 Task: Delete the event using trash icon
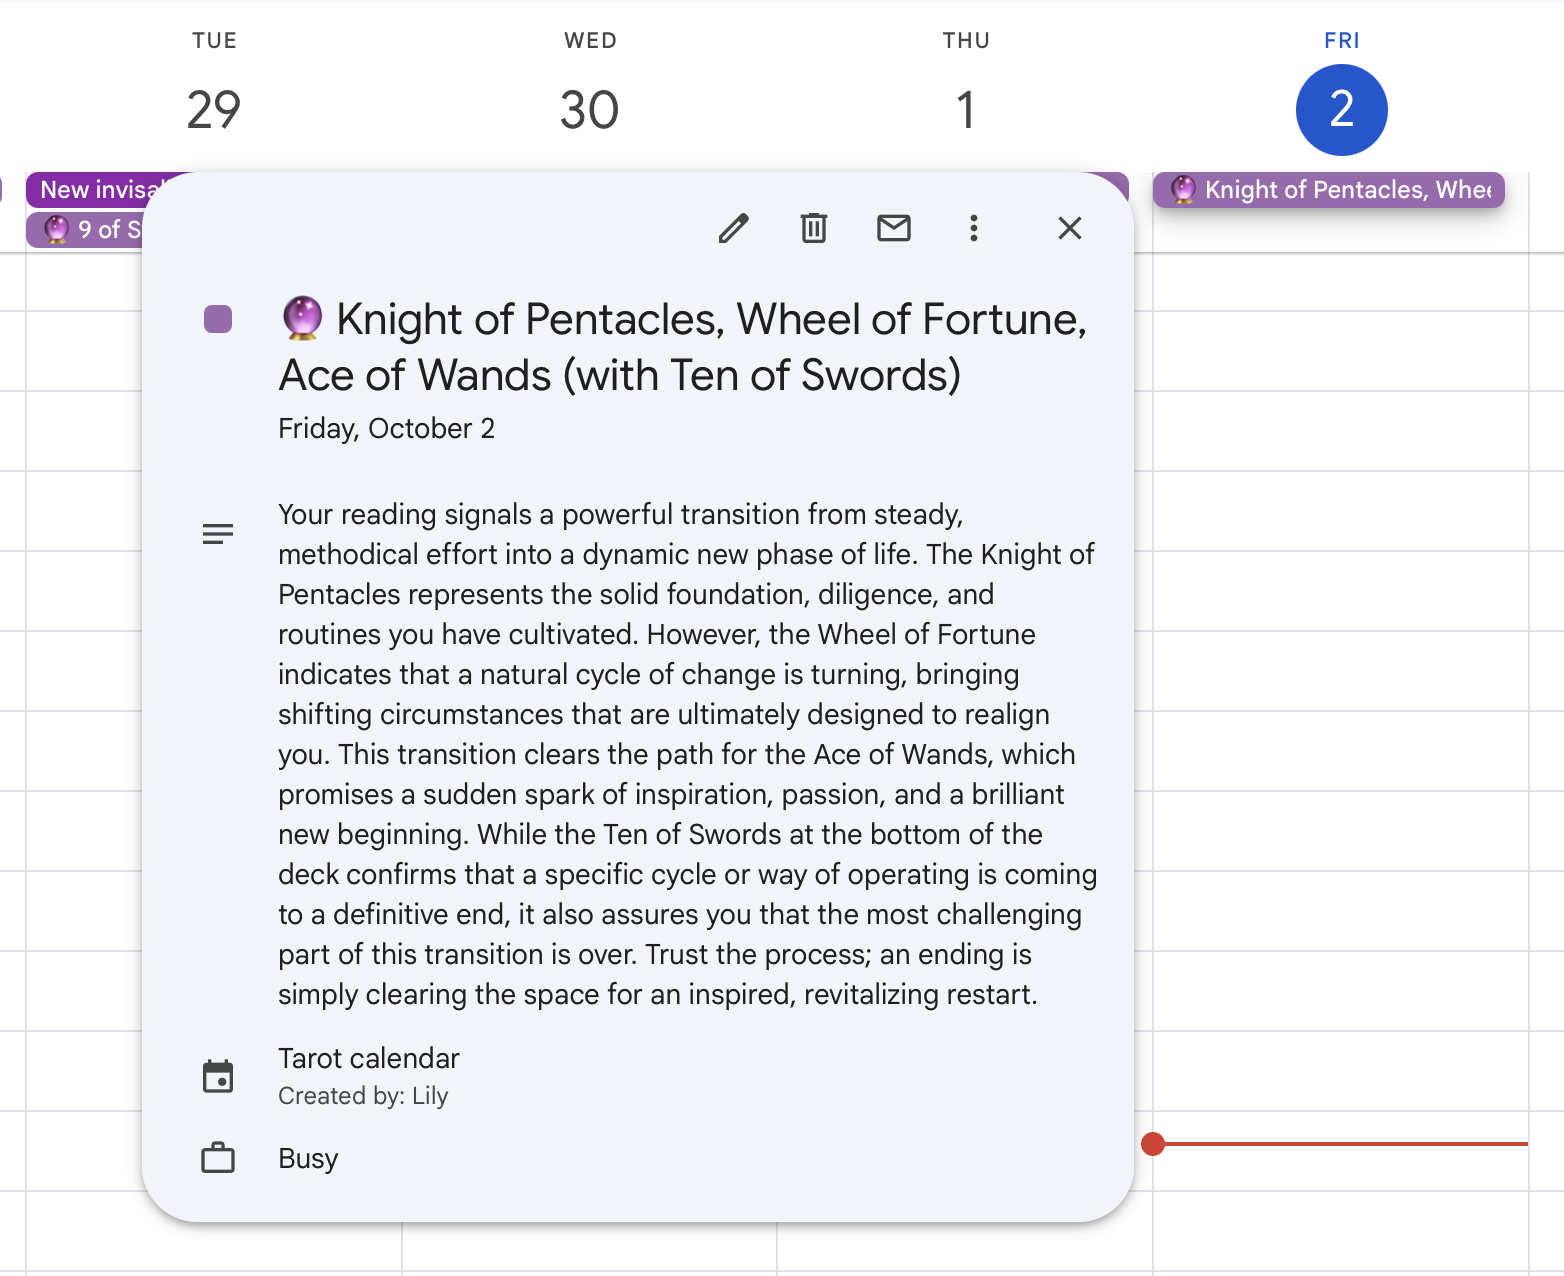click(814, 229)
